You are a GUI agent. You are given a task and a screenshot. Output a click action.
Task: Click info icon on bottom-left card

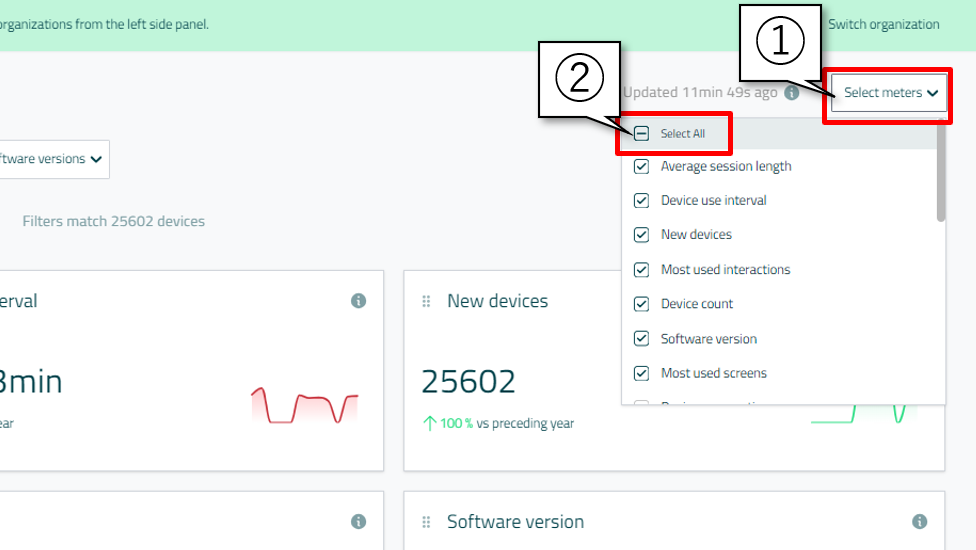pyautogui.click(x=358, y=522)
